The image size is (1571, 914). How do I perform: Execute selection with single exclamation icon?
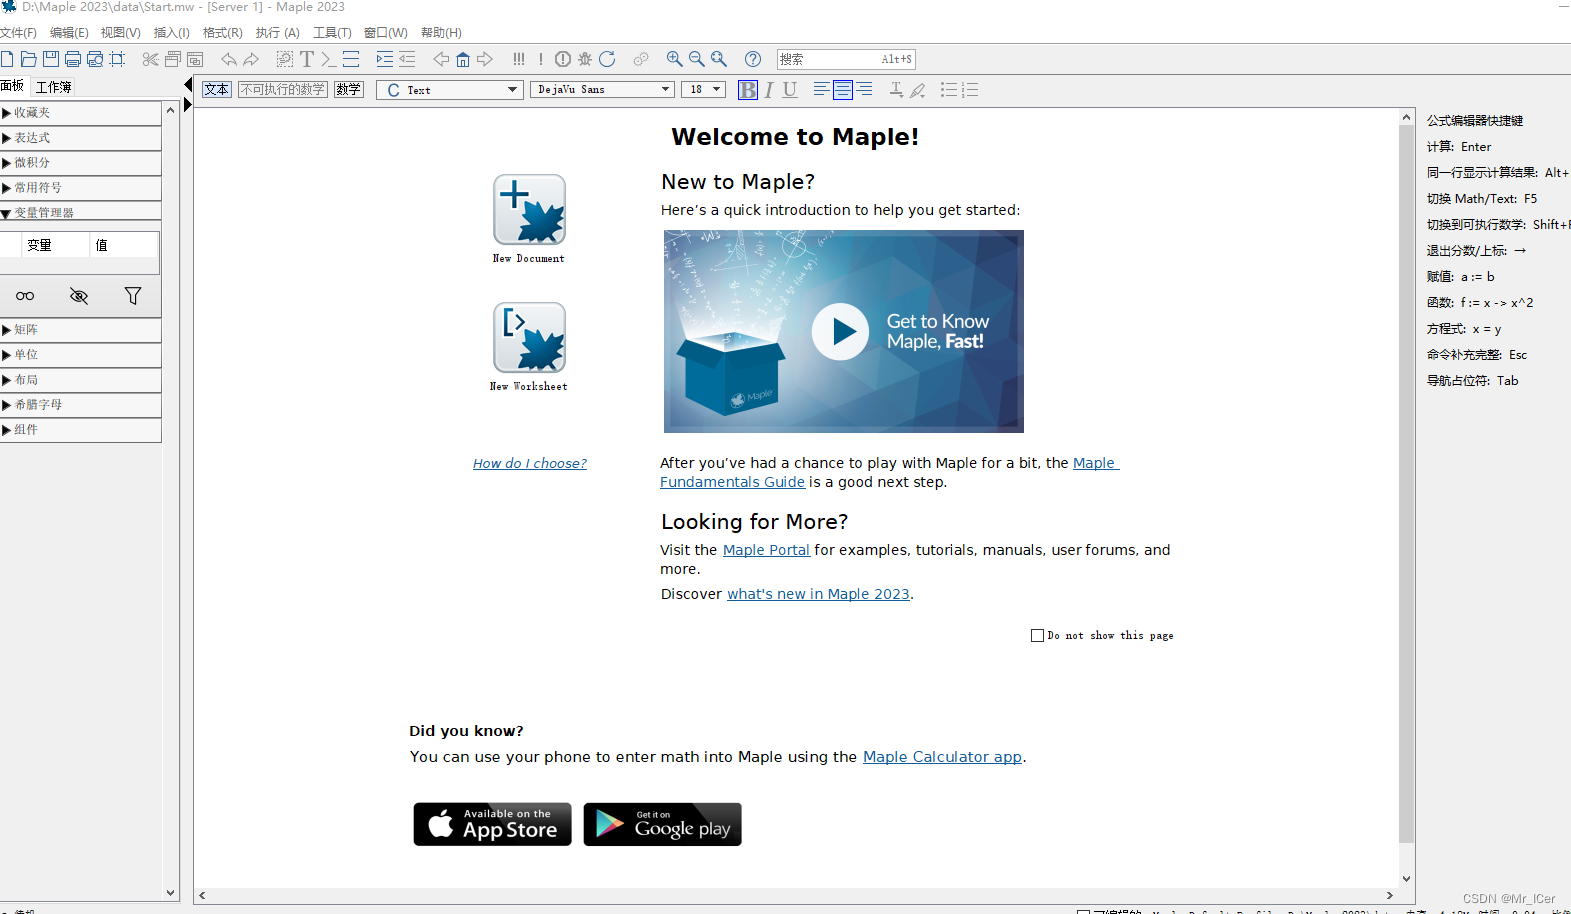pyautogui.click(x=541, y=59)
